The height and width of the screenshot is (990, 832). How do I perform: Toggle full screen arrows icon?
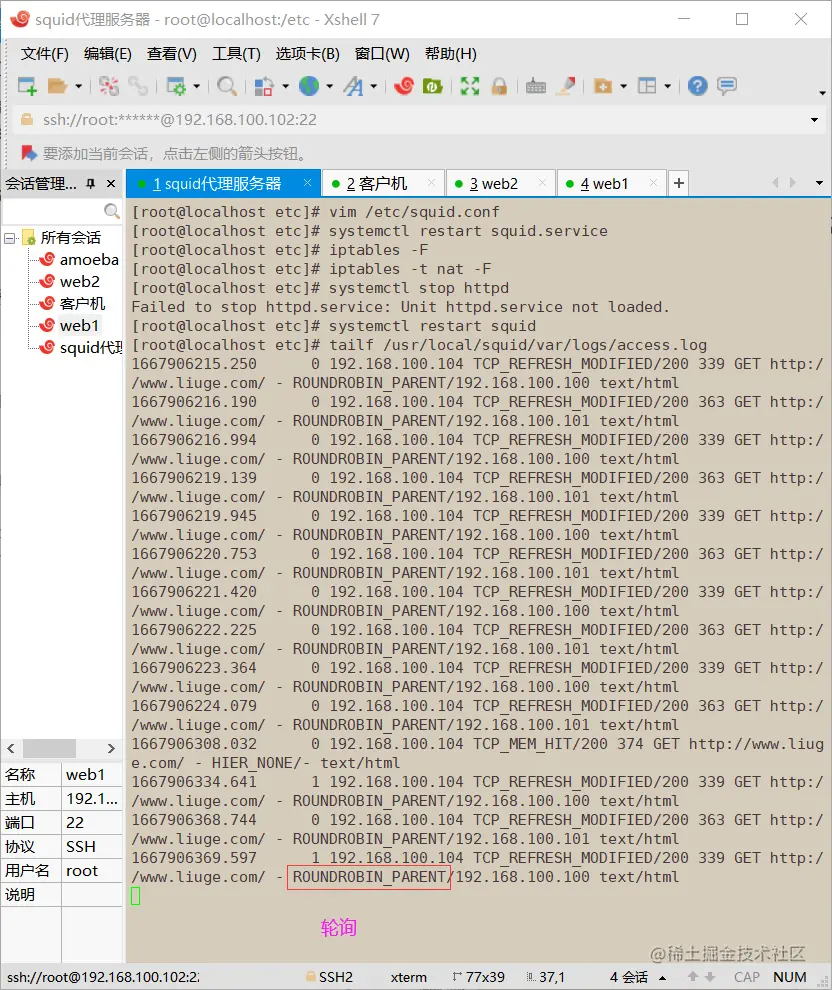point(470,86)
